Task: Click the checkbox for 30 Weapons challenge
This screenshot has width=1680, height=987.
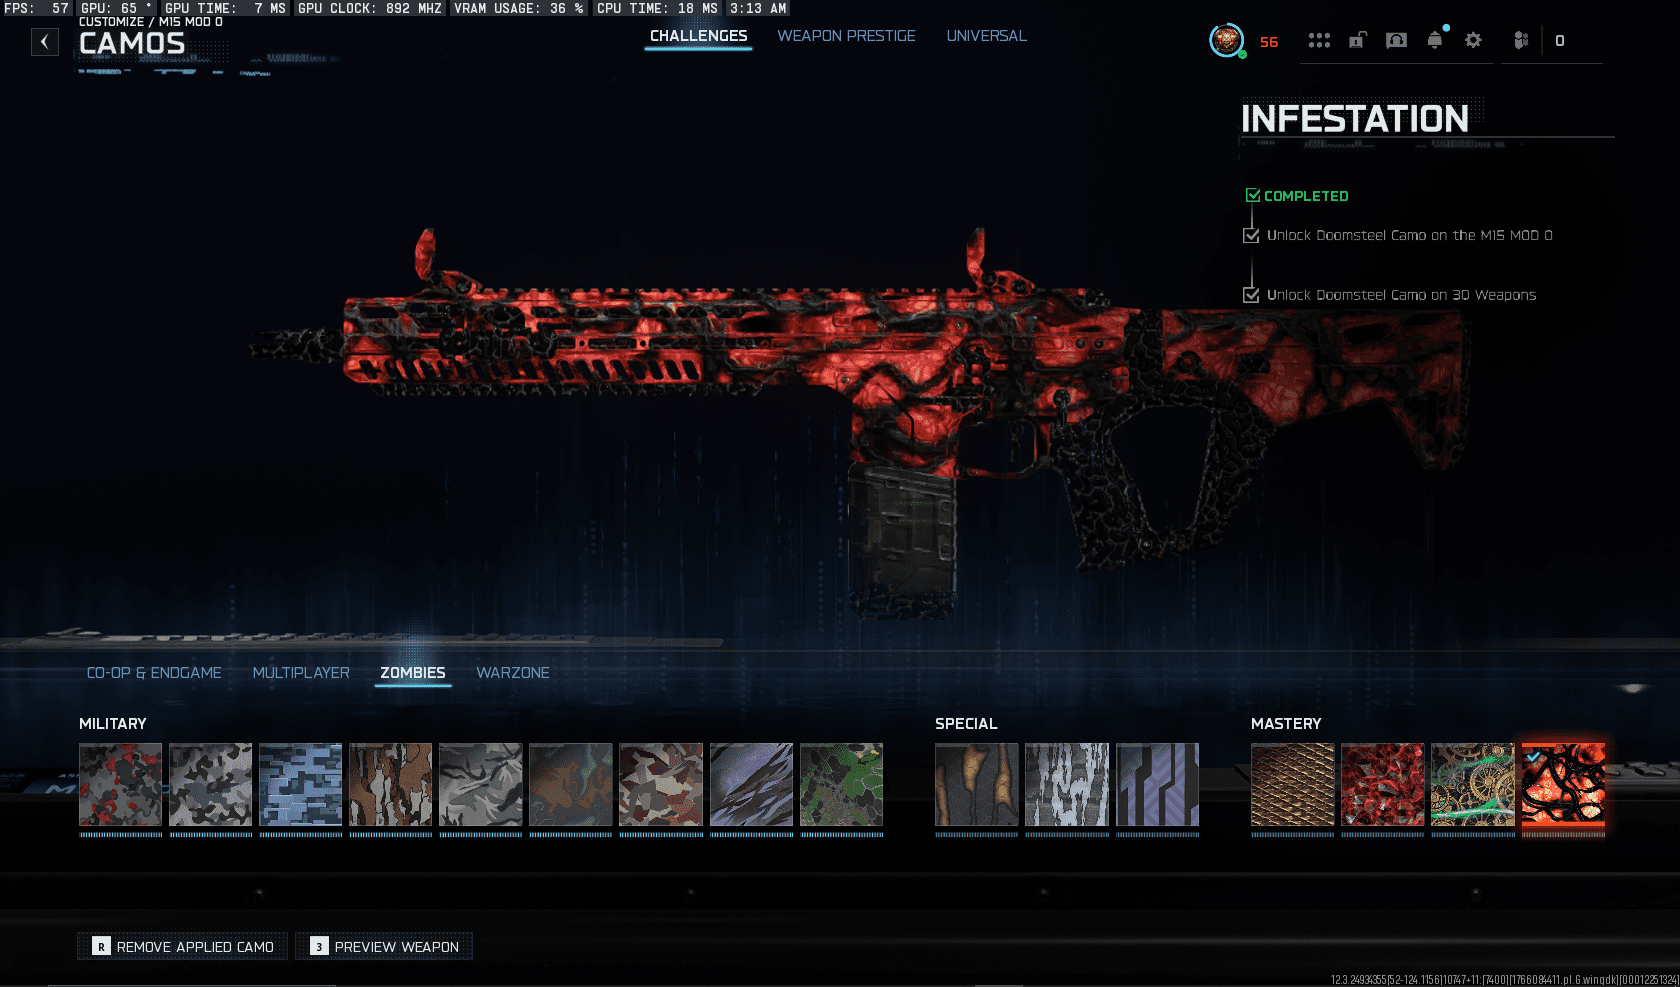Action: [x=1251, y=295]
